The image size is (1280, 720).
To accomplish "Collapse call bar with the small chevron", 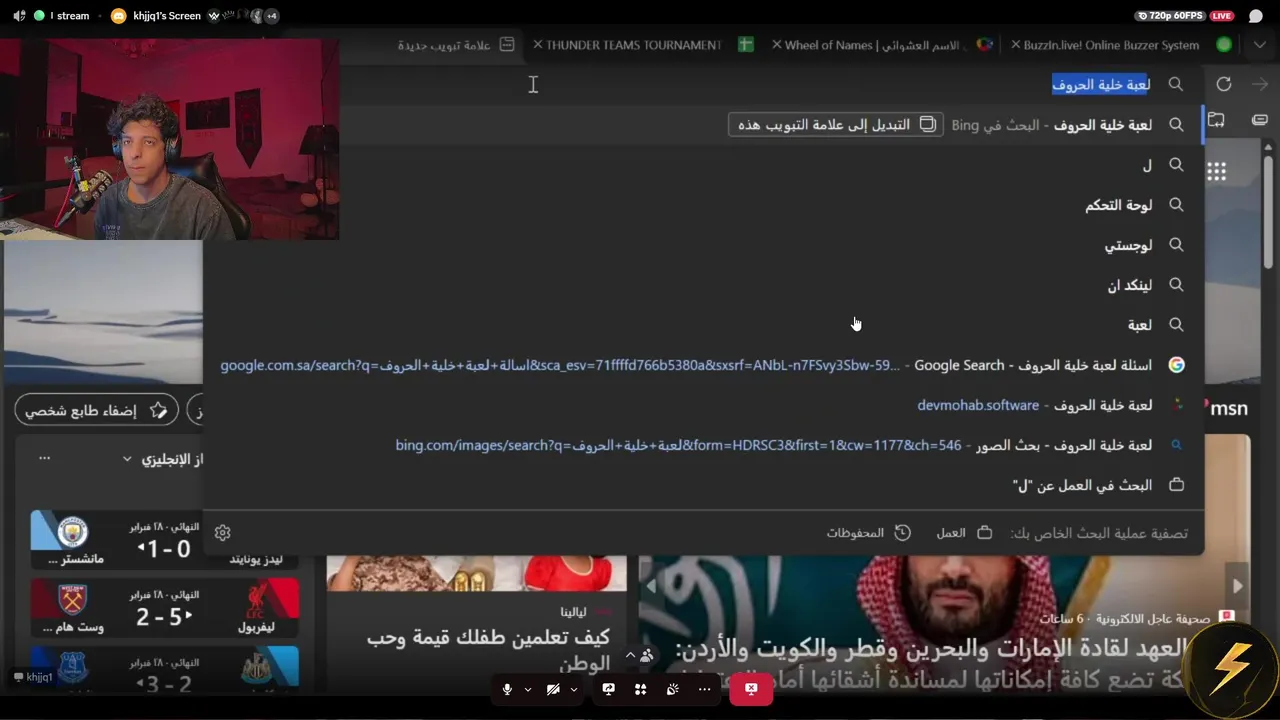I will [630, 656].
